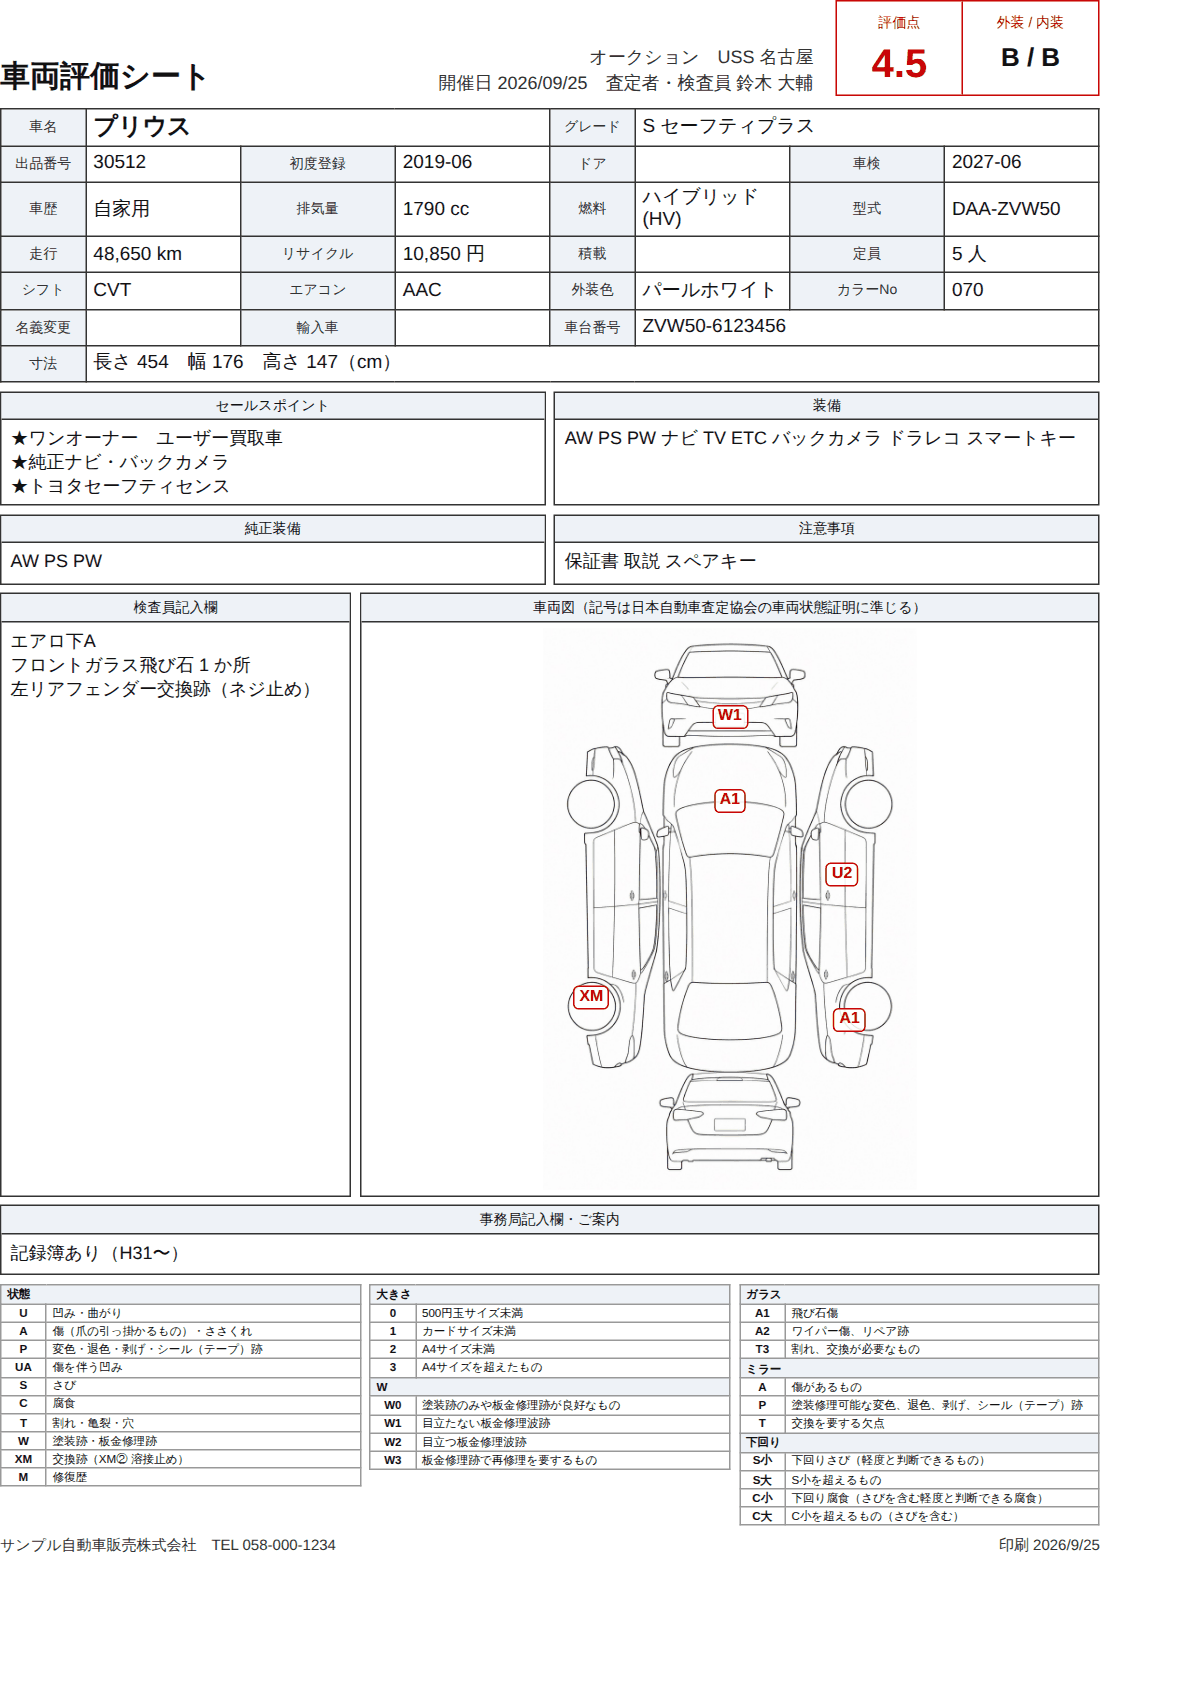
Task: Click the note 'フロントガラス飛び石１か所'
Action: click(x=130, y=665)
